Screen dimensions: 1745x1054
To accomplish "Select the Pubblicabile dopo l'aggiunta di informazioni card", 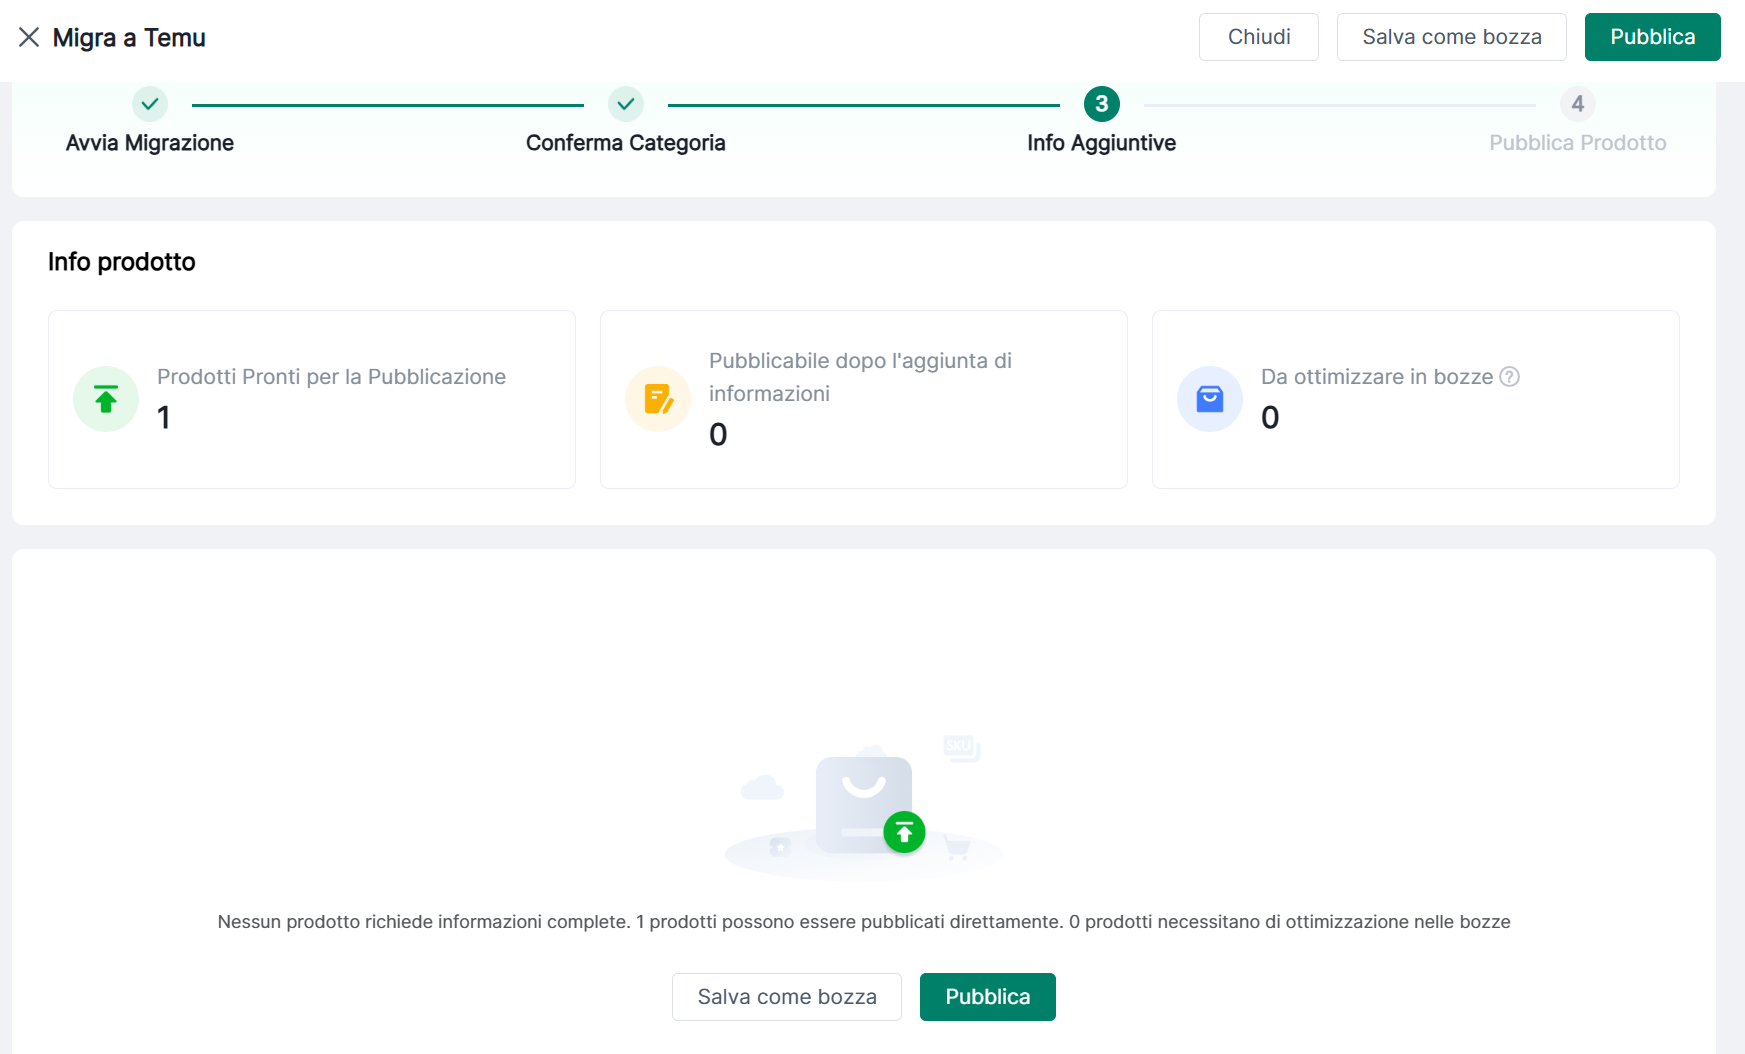I will click(x=863, y=399).
